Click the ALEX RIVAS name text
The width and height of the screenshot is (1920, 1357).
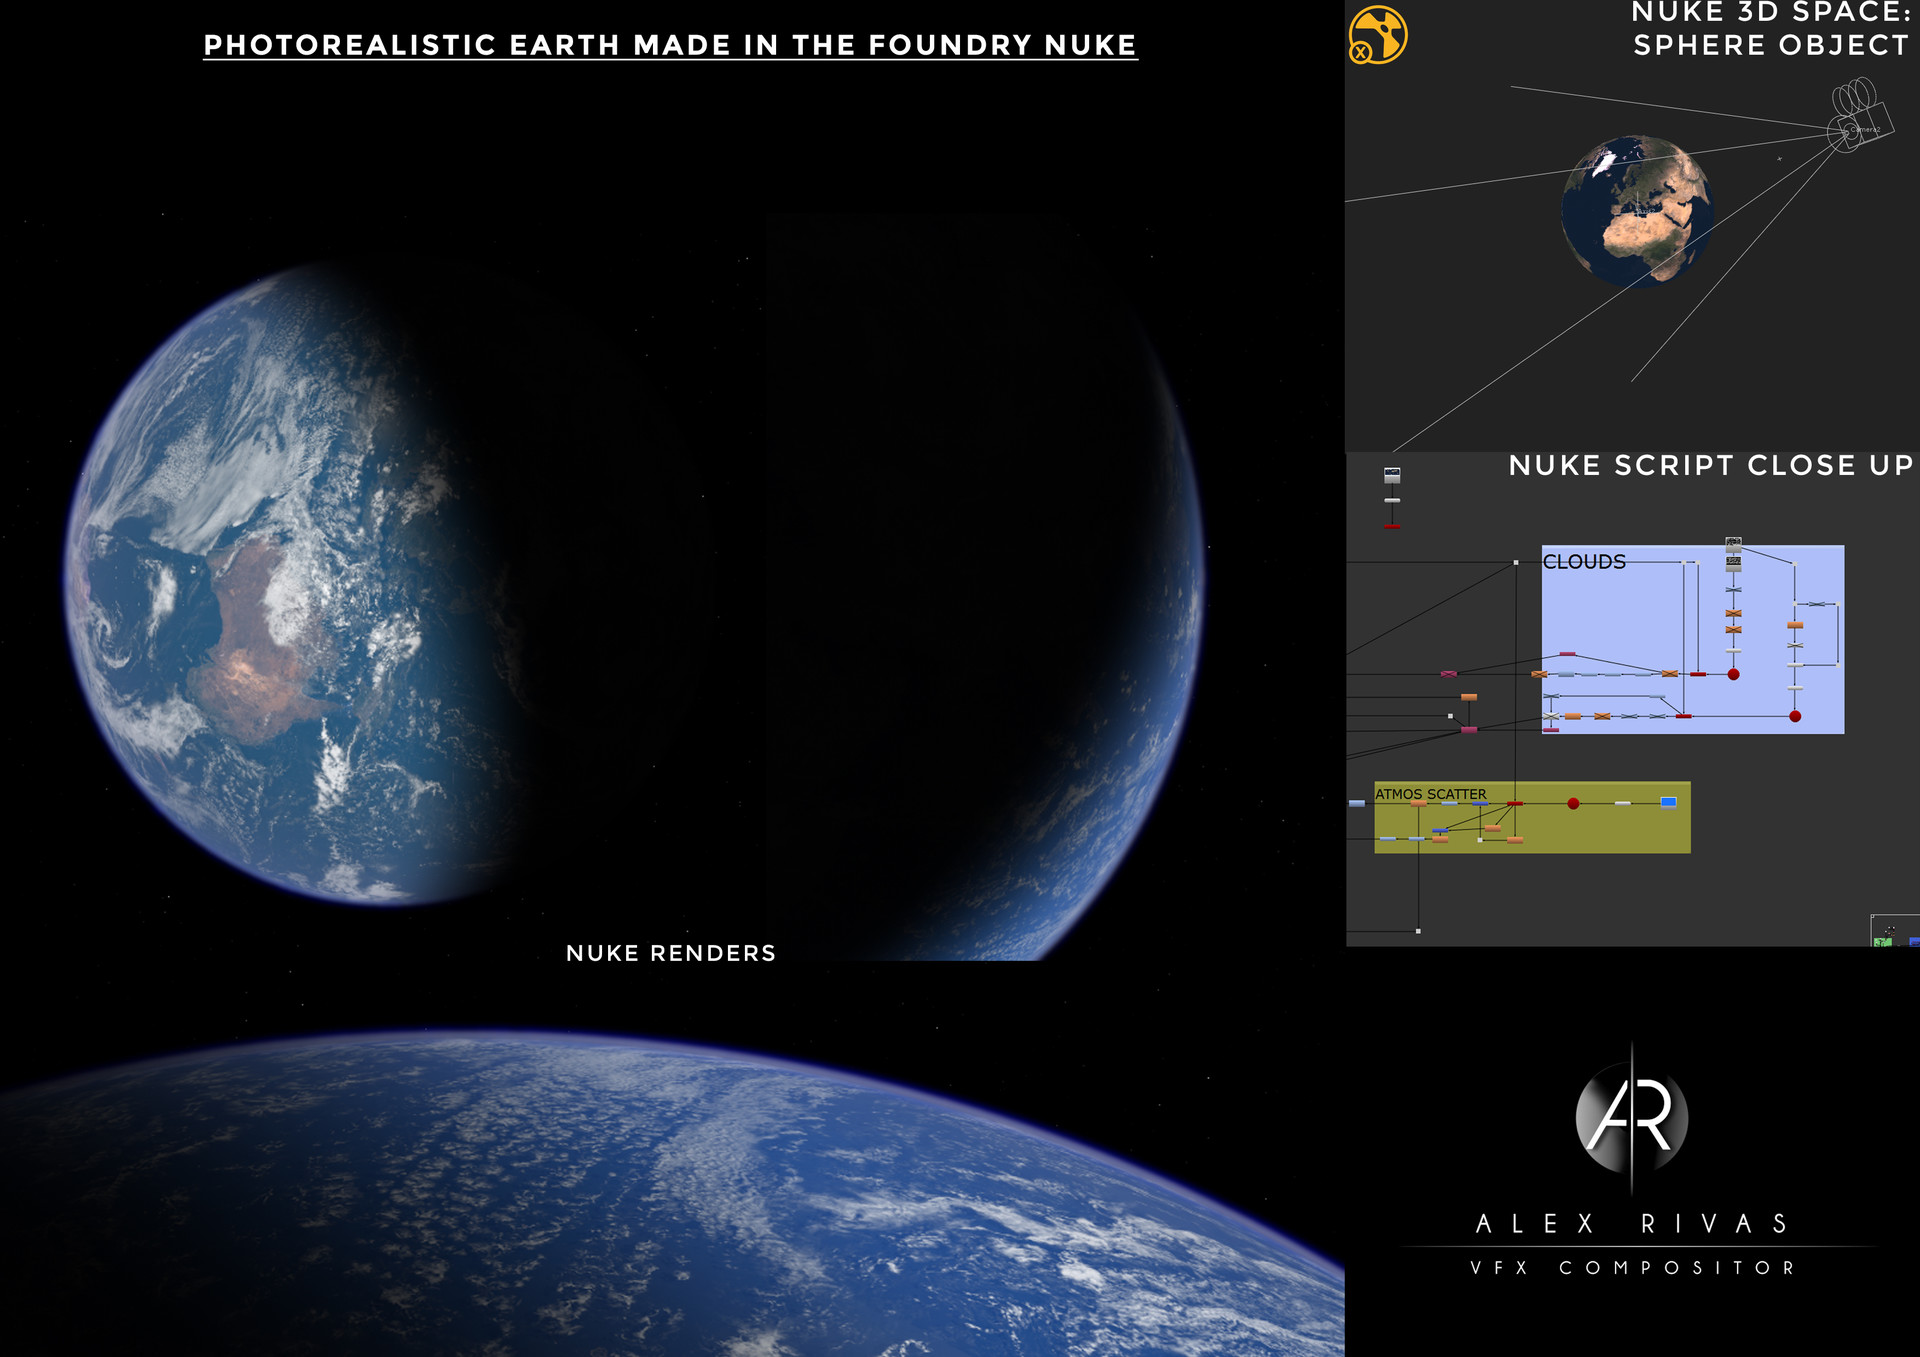tap(1632, 1224)
